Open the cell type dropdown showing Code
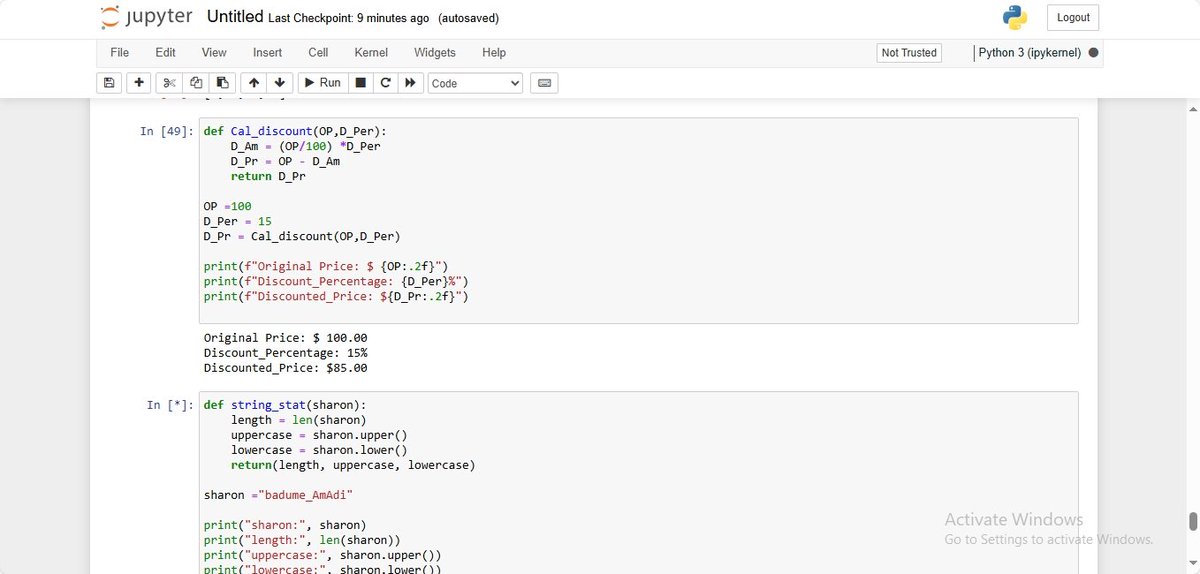The image size is (1200, 574). tap(476, 83)
